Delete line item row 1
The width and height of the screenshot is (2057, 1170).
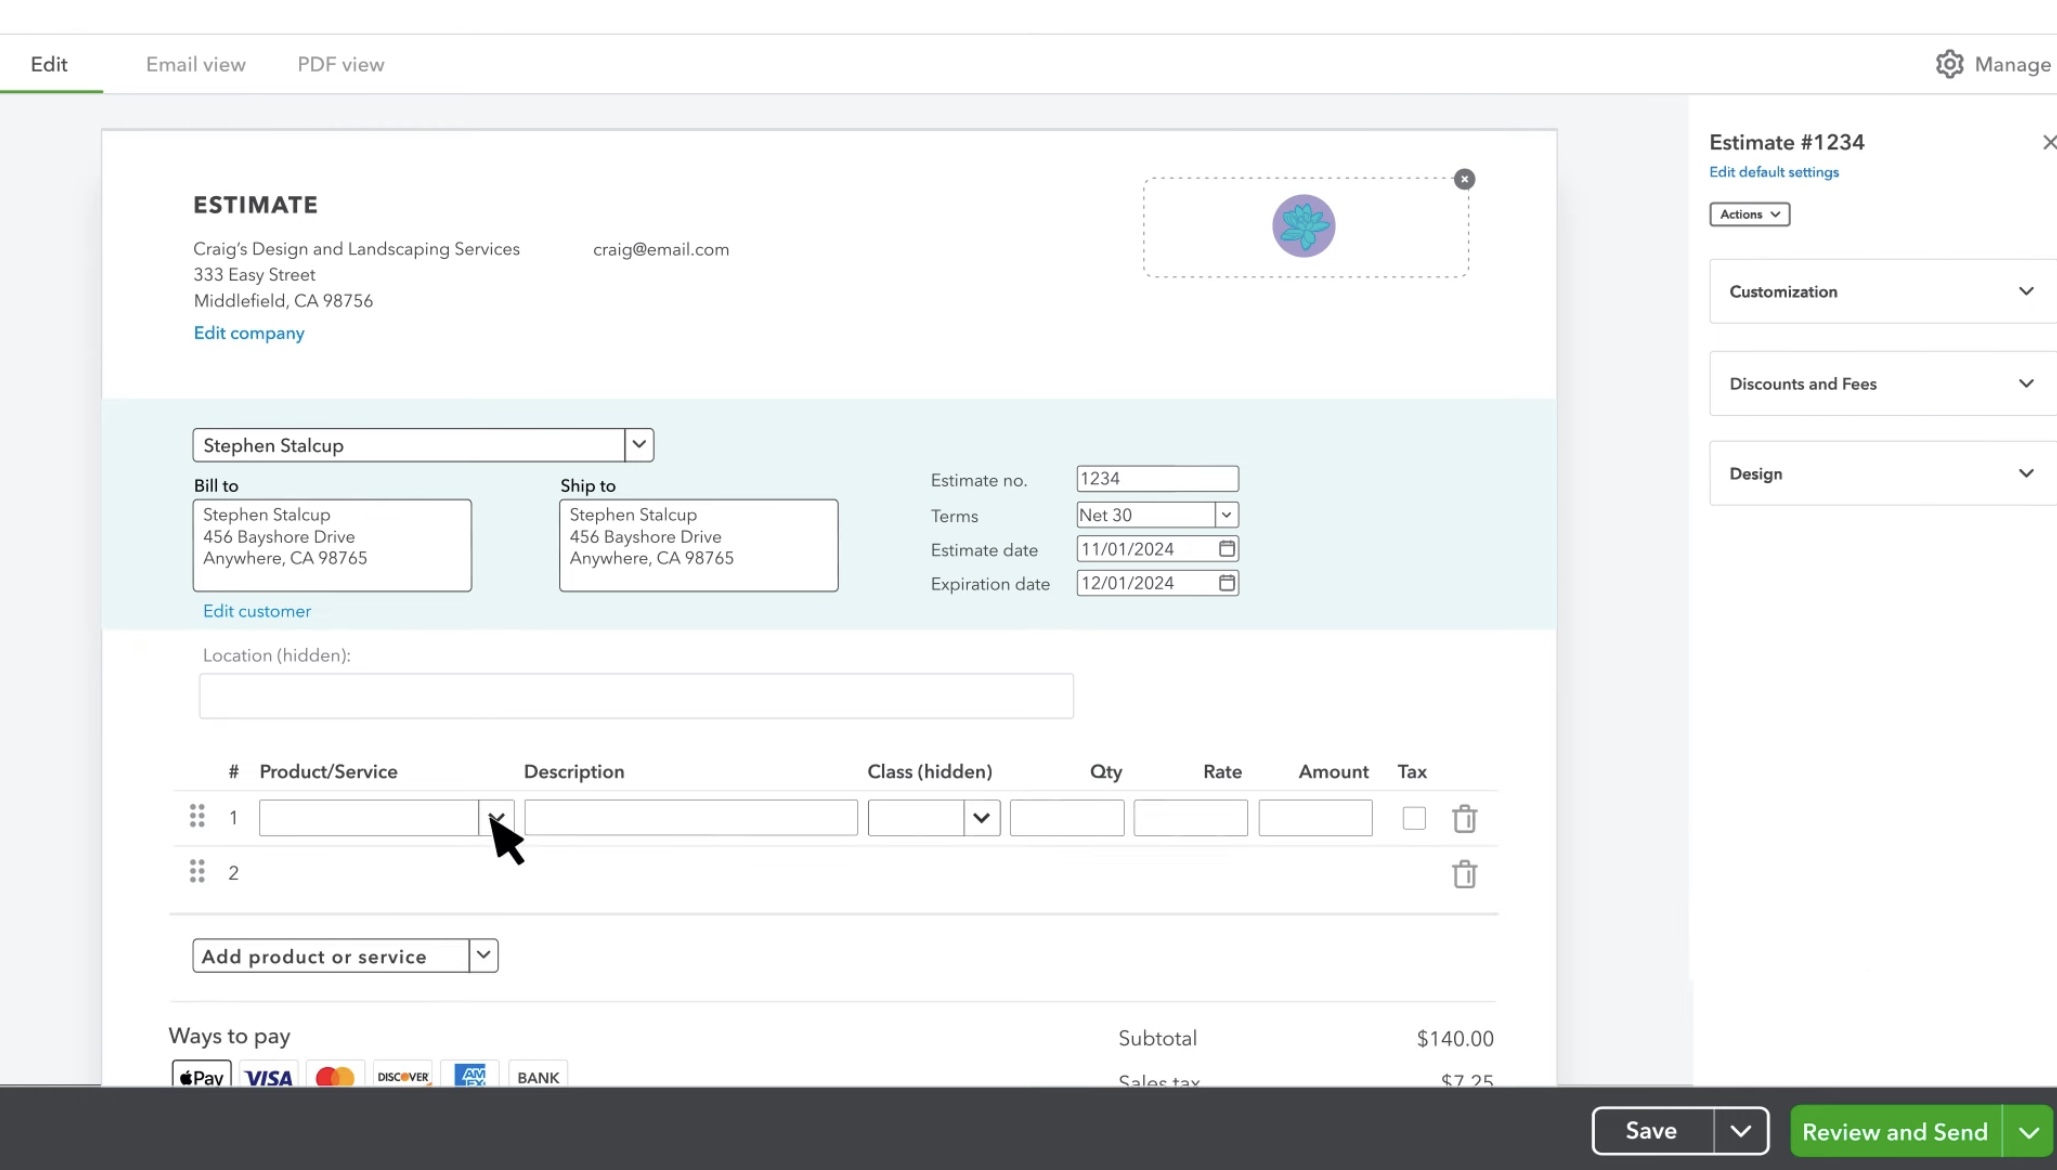pos(1464,819)
